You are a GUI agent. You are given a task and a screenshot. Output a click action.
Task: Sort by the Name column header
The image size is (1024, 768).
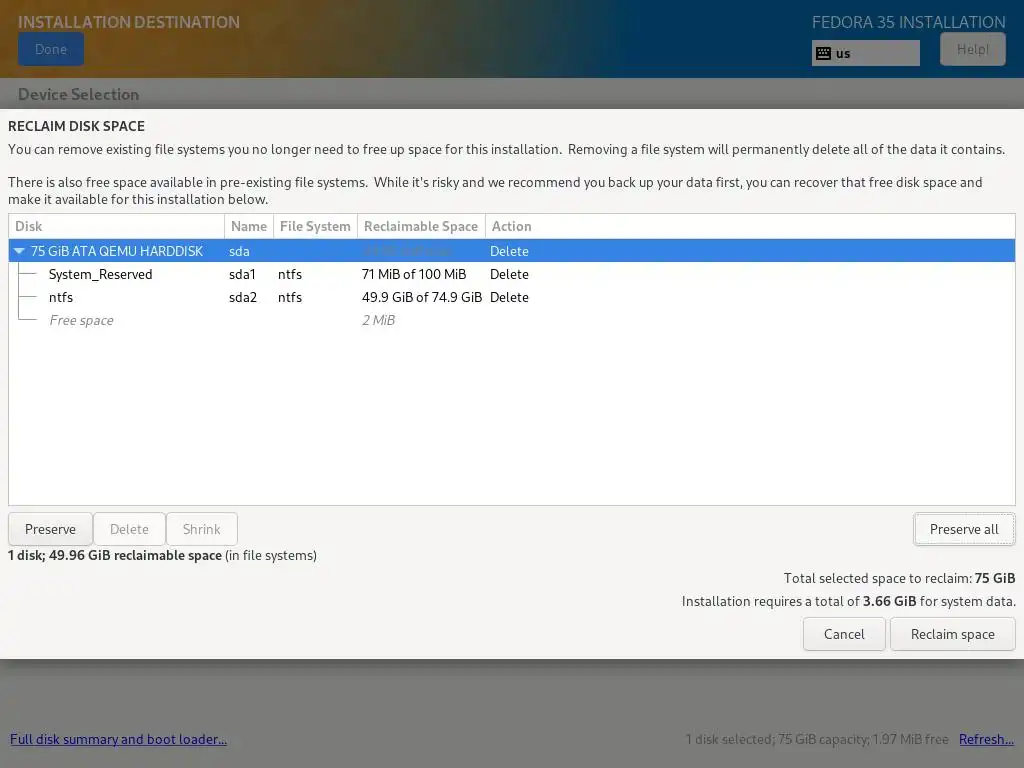(249, 226)
